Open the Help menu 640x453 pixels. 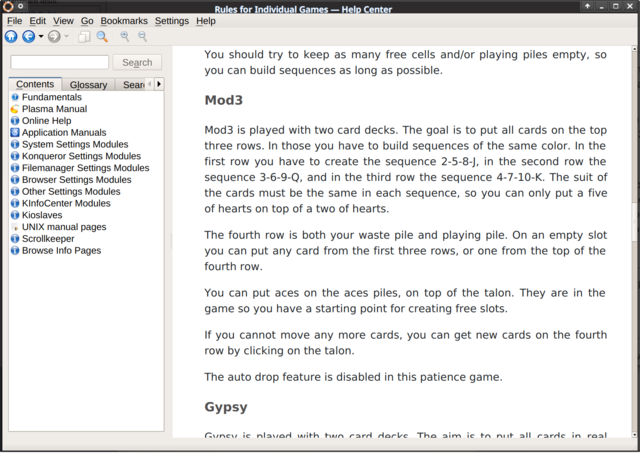click(206, 21)
